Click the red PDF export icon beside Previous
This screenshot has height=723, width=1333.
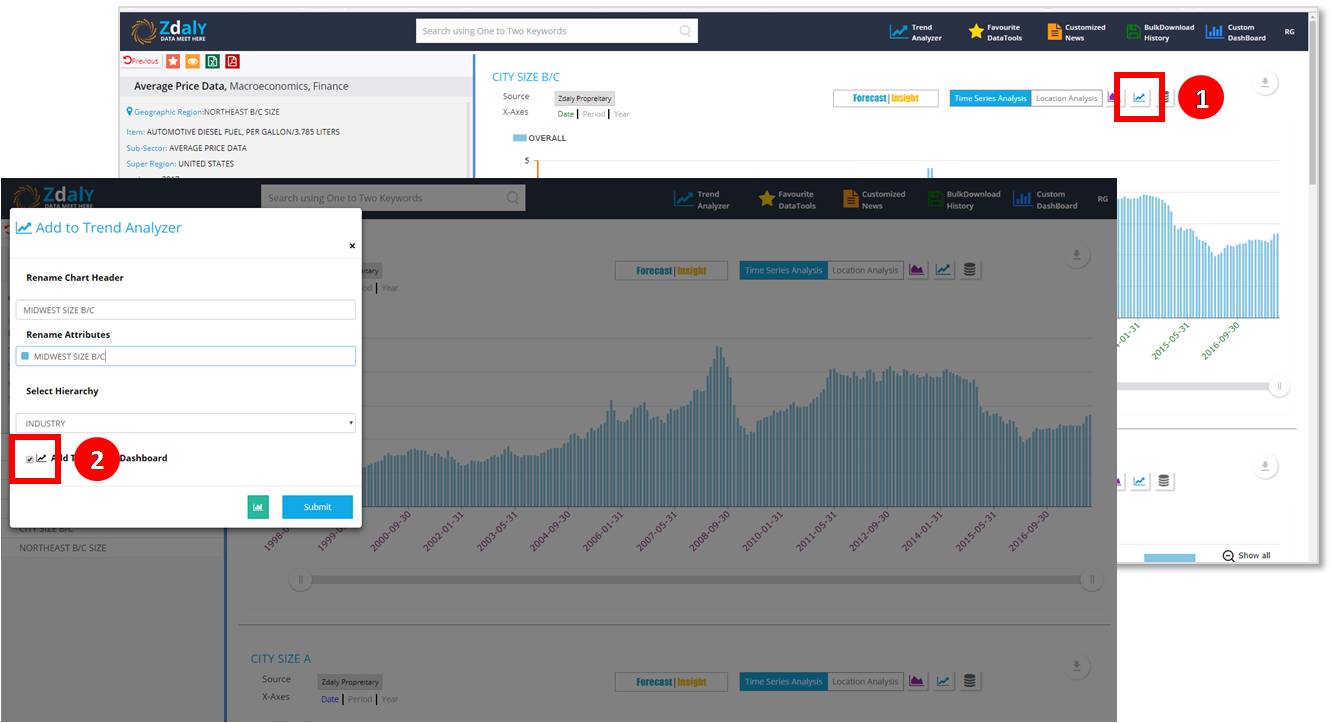[232, 61]
